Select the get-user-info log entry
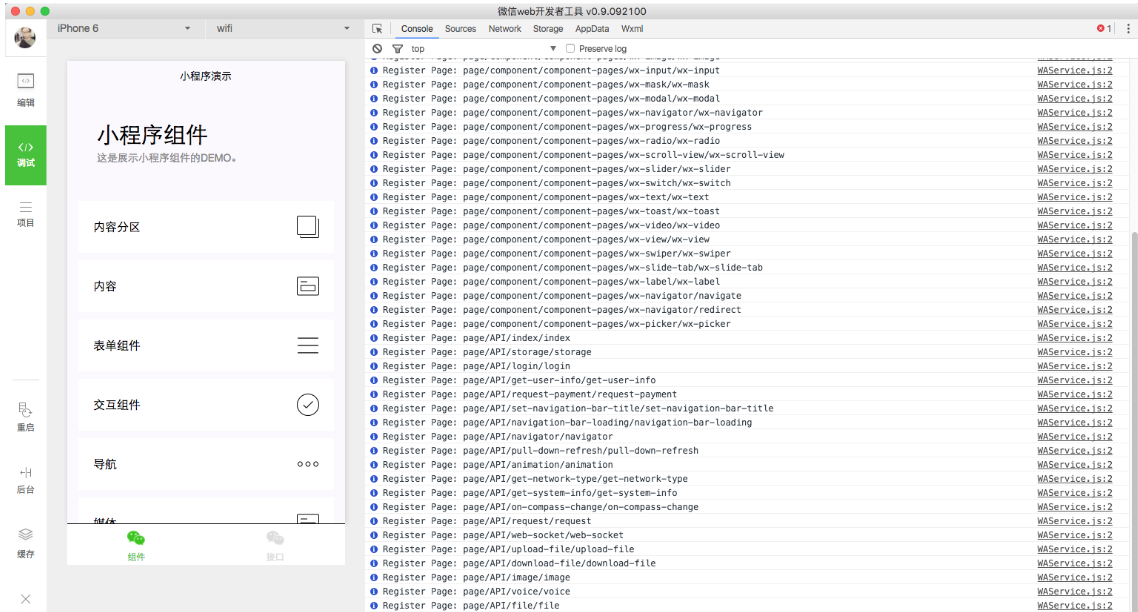This screenshot has height=612, width=1138. [x=748, y=380]
